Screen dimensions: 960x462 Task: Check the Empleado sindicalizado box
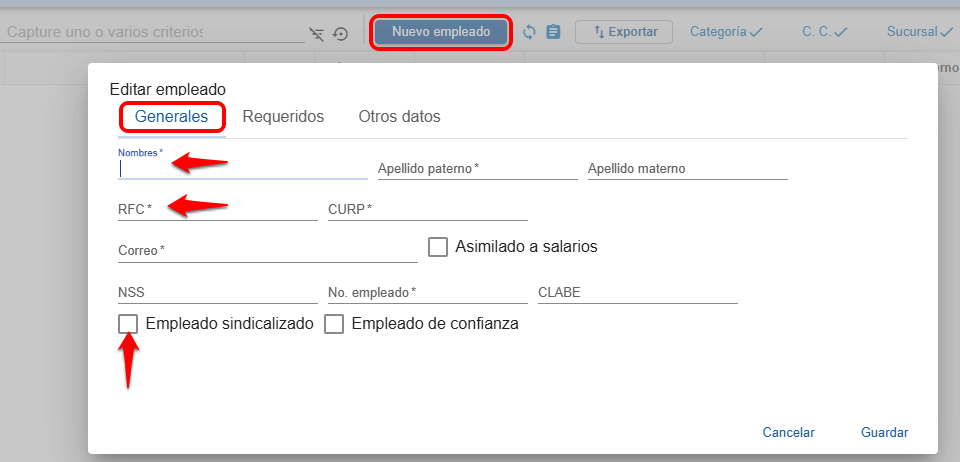128,324
